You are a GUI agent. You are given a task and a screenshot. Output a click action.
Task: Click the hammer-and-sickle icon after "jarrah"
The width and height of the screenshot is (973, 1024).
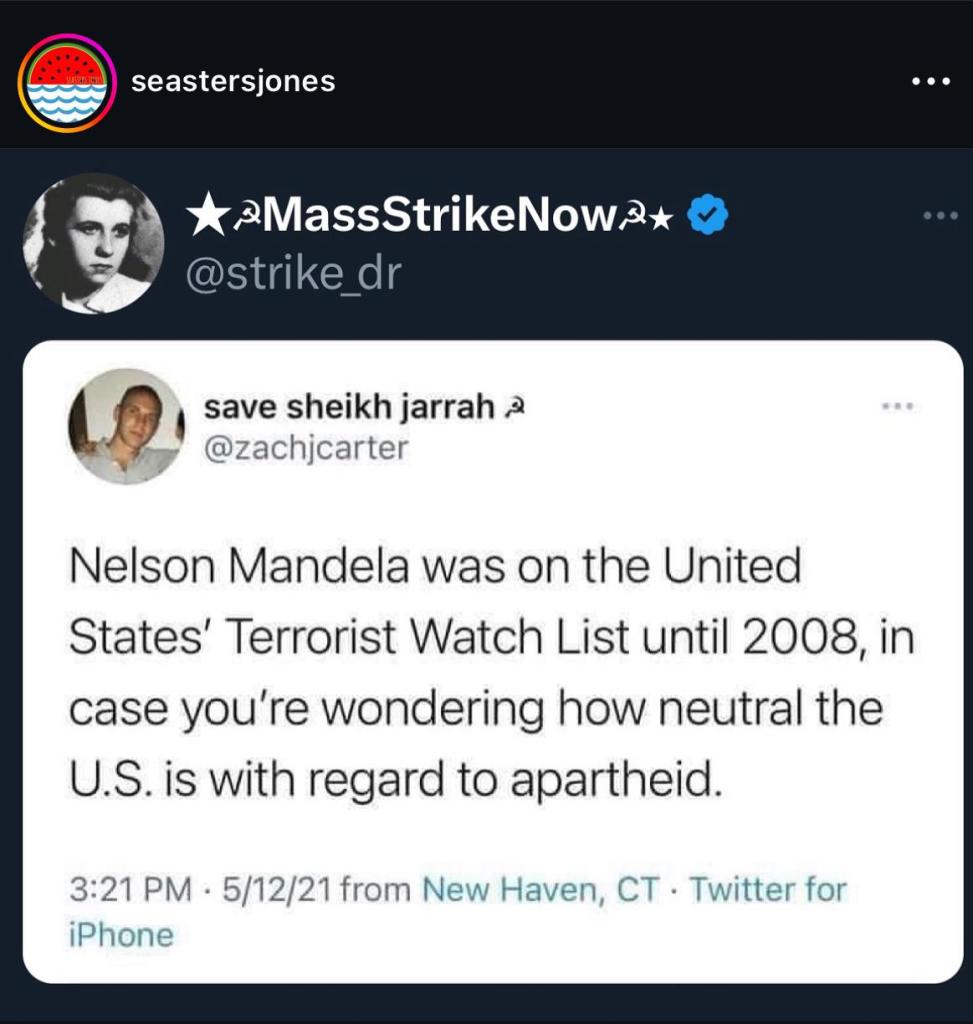point(512,408)
